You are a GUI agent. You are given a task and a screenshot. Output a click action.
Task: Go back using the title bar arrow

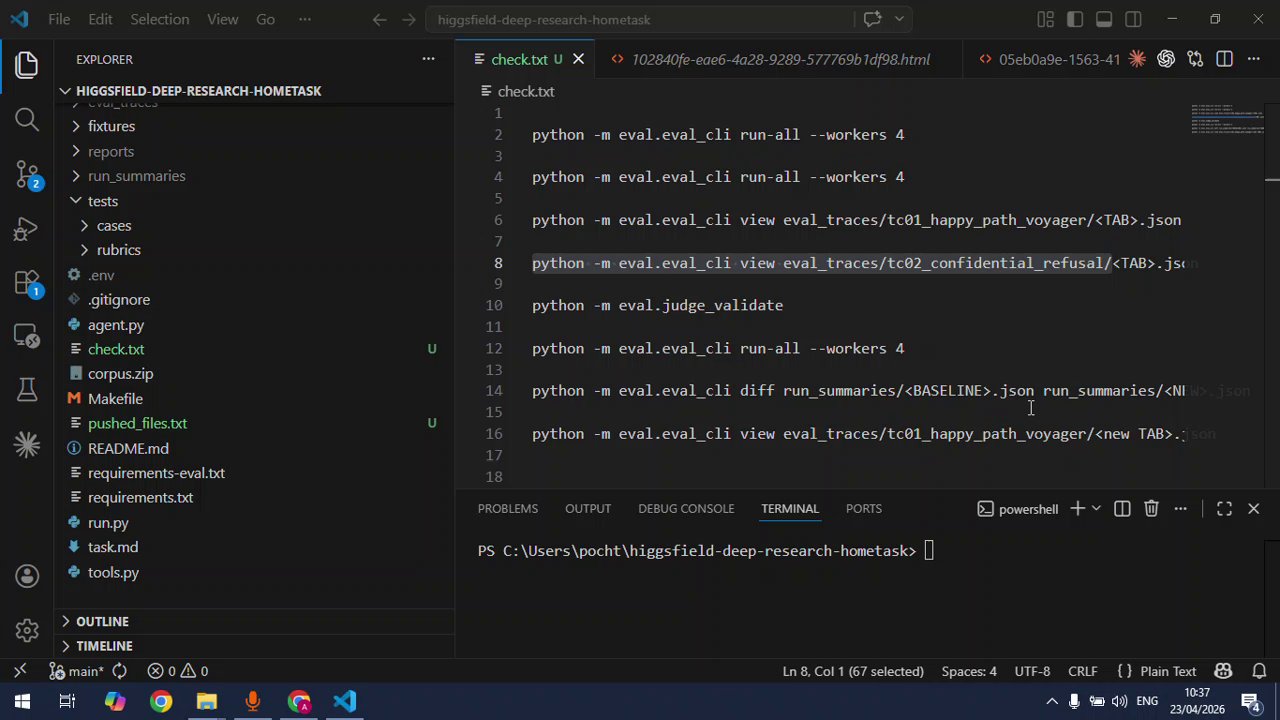tap(379, 19)
